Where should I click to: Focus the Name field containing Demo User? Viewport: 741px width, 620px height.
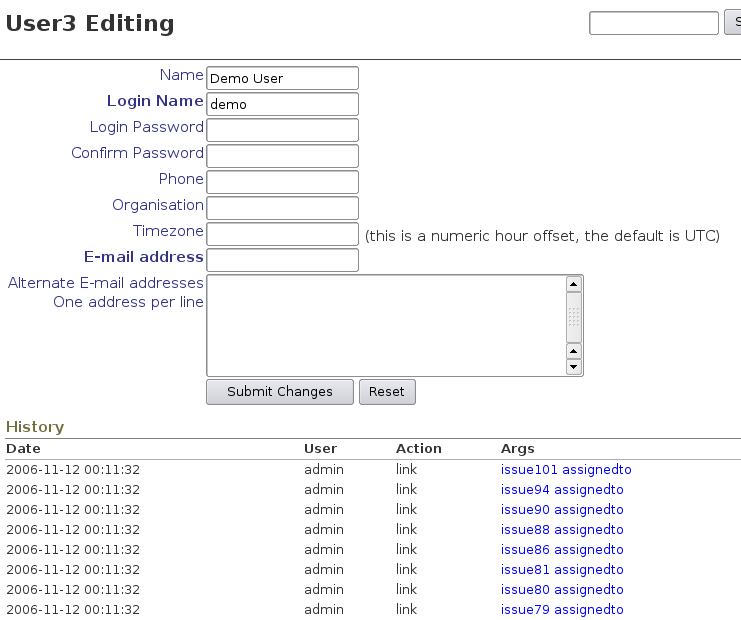point(282,78)
